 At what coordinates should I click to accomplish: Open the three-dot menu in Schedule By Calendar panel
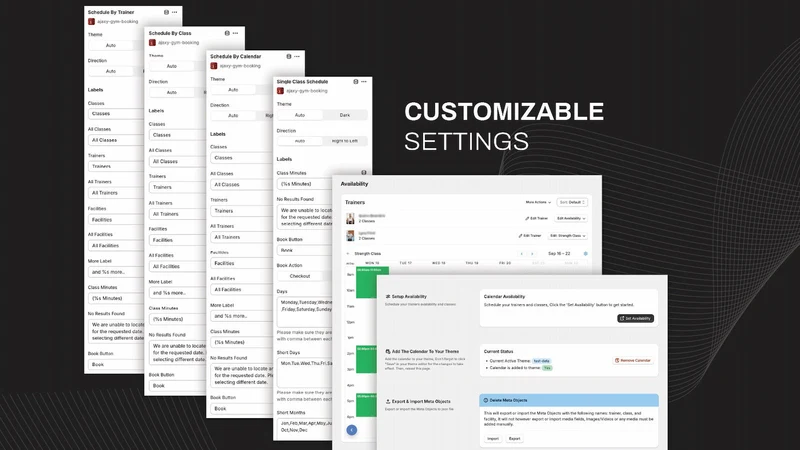point(297,57)
